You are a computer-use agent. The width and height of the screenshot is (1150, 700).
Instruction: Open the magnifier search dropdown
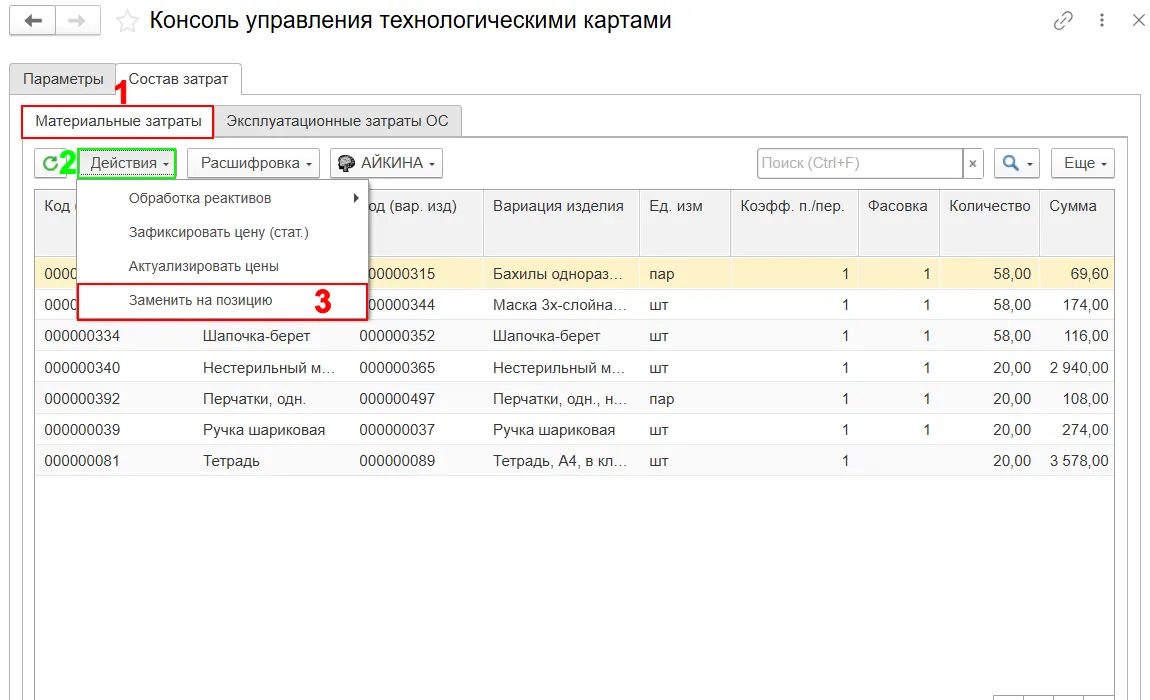[x=1017, y=163]
